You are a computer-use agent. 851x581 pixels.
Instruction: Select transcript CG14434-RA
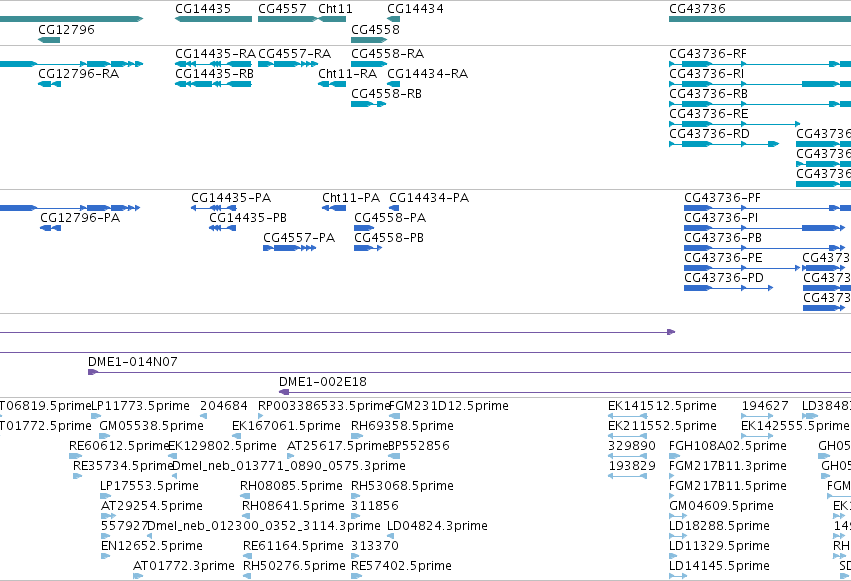pyautogui.click(x=393, y=84)
